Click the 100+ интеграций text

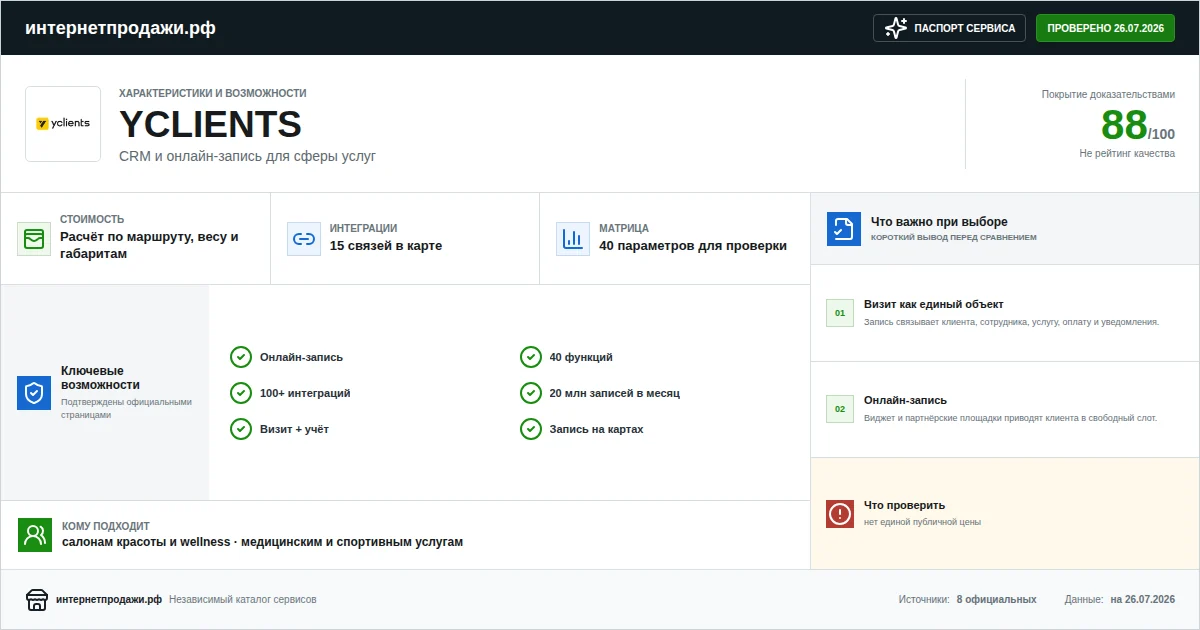(x=305, y=393)
